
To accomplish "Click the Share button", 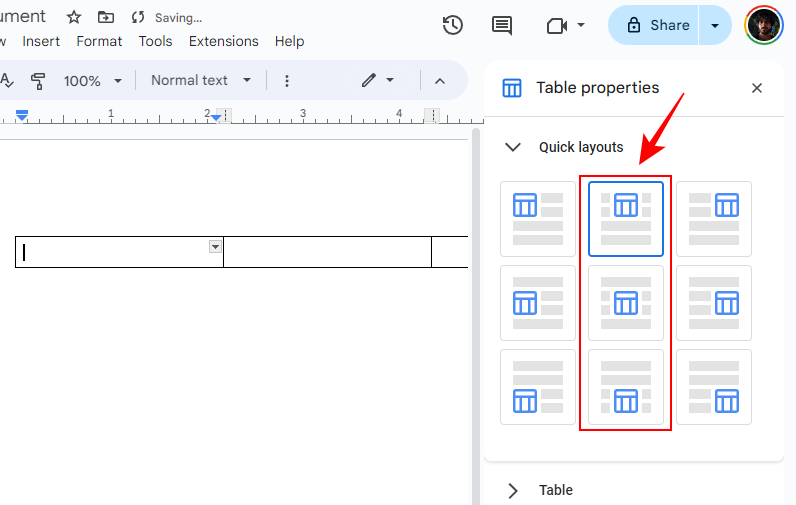I will pos(657,25).
